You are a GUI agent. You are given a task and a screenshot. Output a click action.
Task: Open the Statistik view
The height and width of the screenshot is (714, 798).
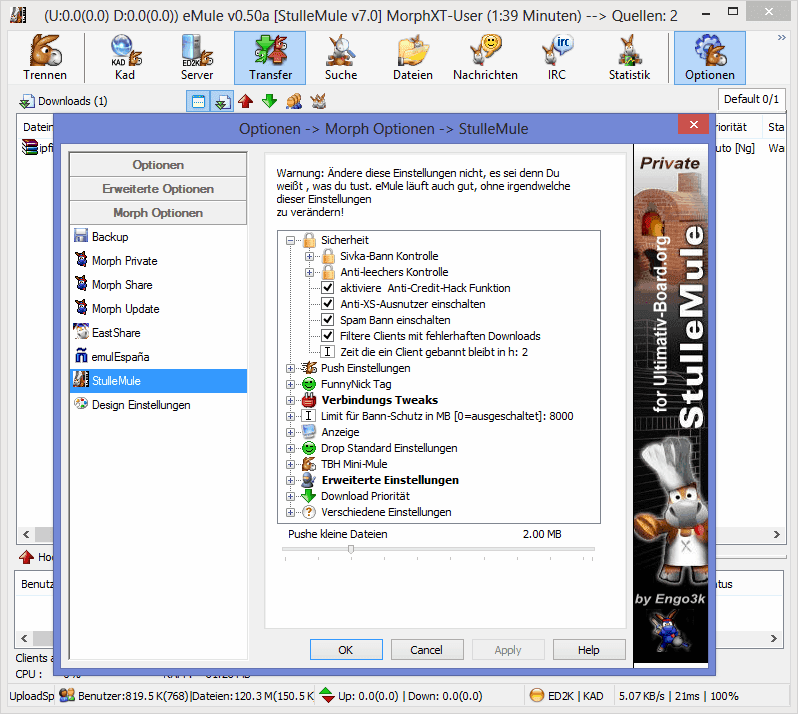pyautogui.click(x=630, y=58)
